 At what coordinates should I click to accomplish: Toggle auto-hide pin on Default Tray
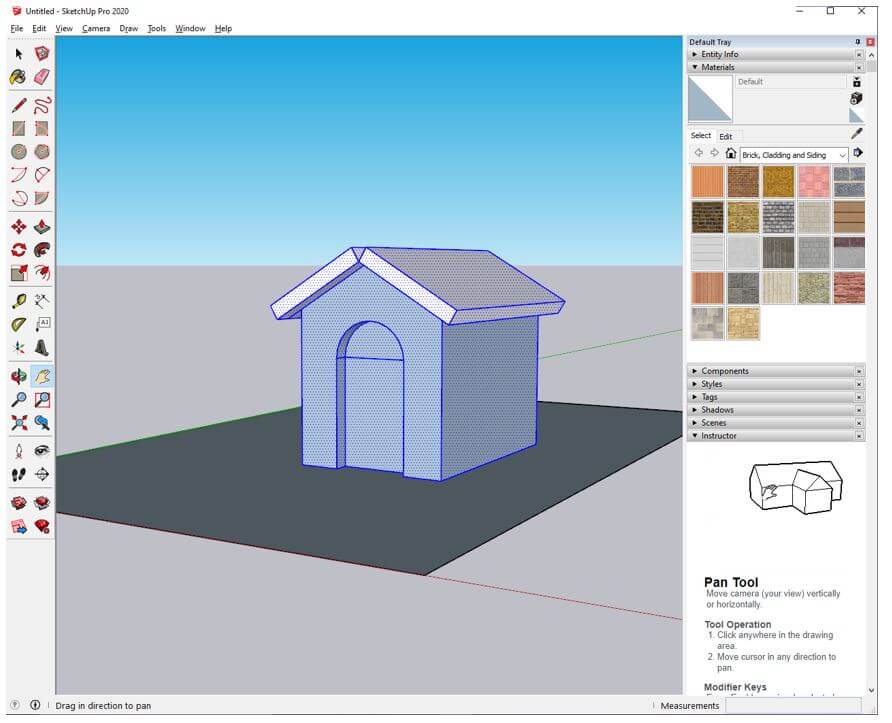pos(857,42)
